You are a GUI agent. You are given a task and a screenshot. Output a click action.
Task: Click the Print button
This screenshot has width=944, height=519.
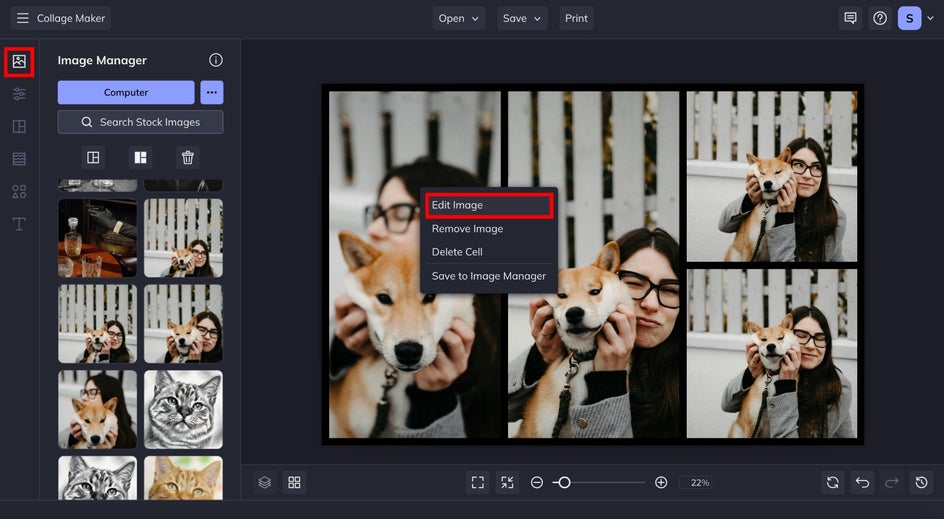[576, 18]
